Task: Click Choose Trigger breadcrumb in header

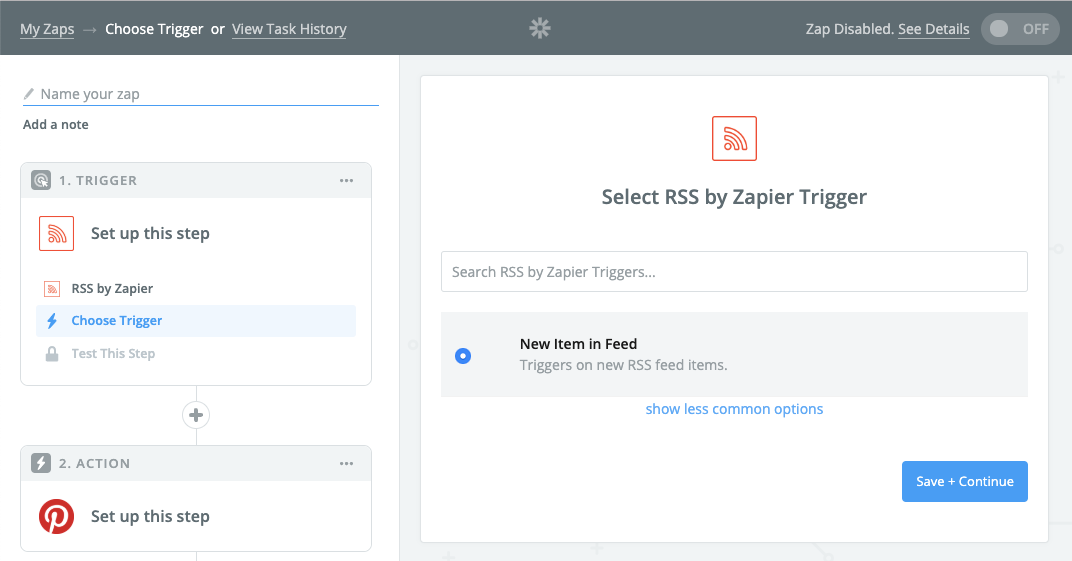Action: tap(155, 29)
